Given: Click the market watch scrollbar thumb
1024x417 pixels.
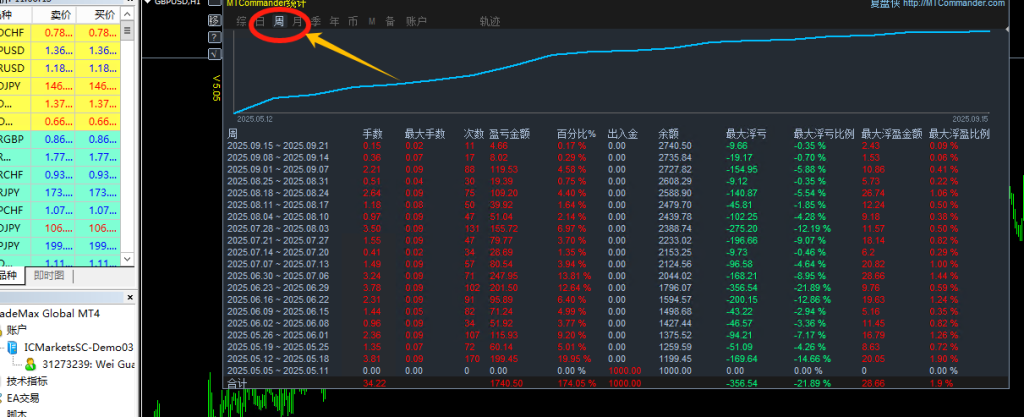Looking at the screenshot, I should click(127, 30).
